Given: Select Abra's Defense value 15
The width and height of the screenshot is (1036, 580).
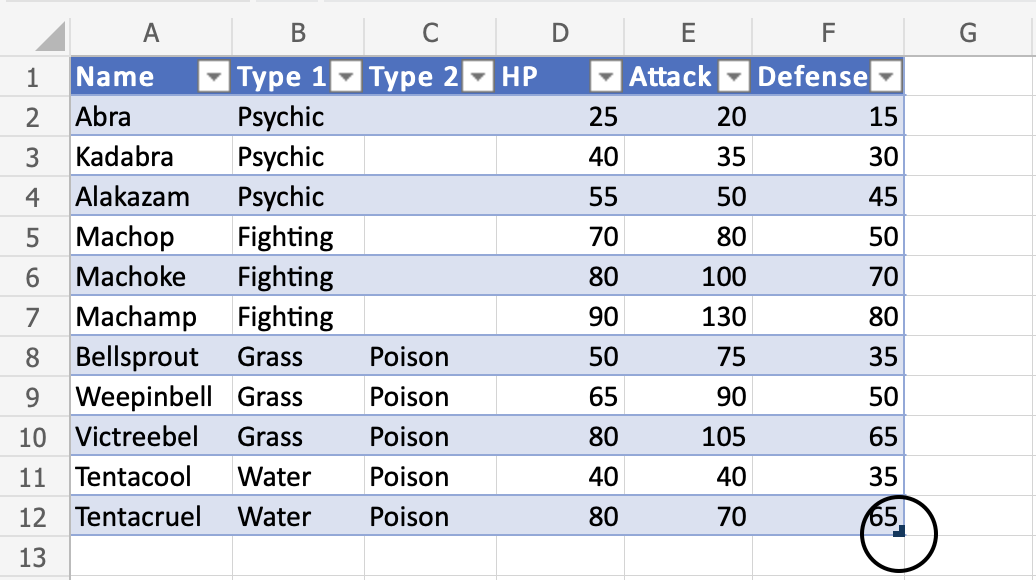Looking at the screenshot, I should coord(829,117).
